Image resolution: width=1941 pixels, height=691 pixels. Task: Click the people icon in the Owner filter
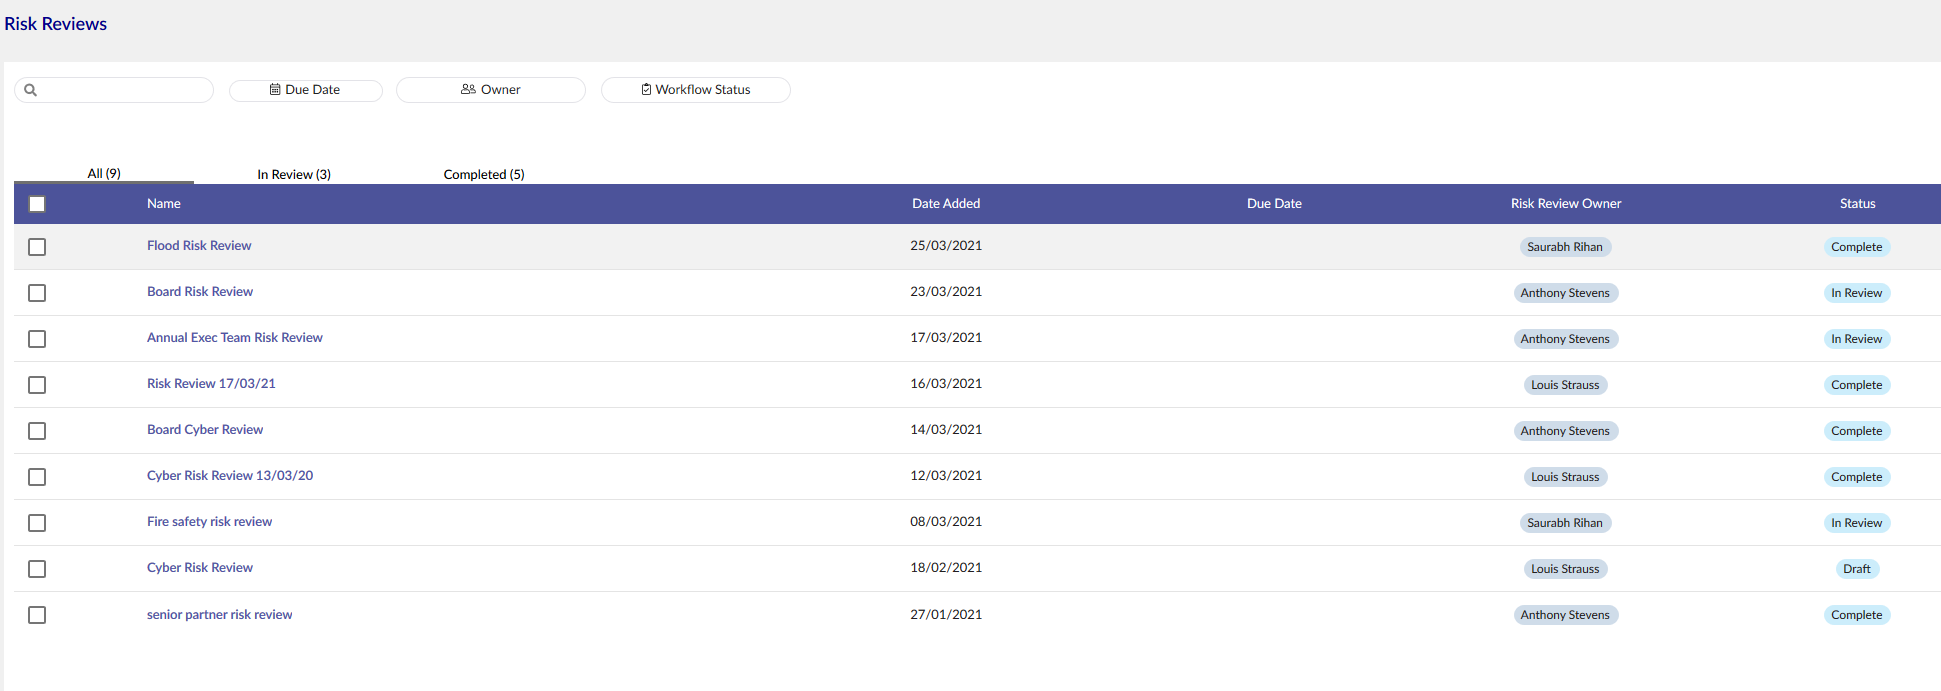(468, 89)
